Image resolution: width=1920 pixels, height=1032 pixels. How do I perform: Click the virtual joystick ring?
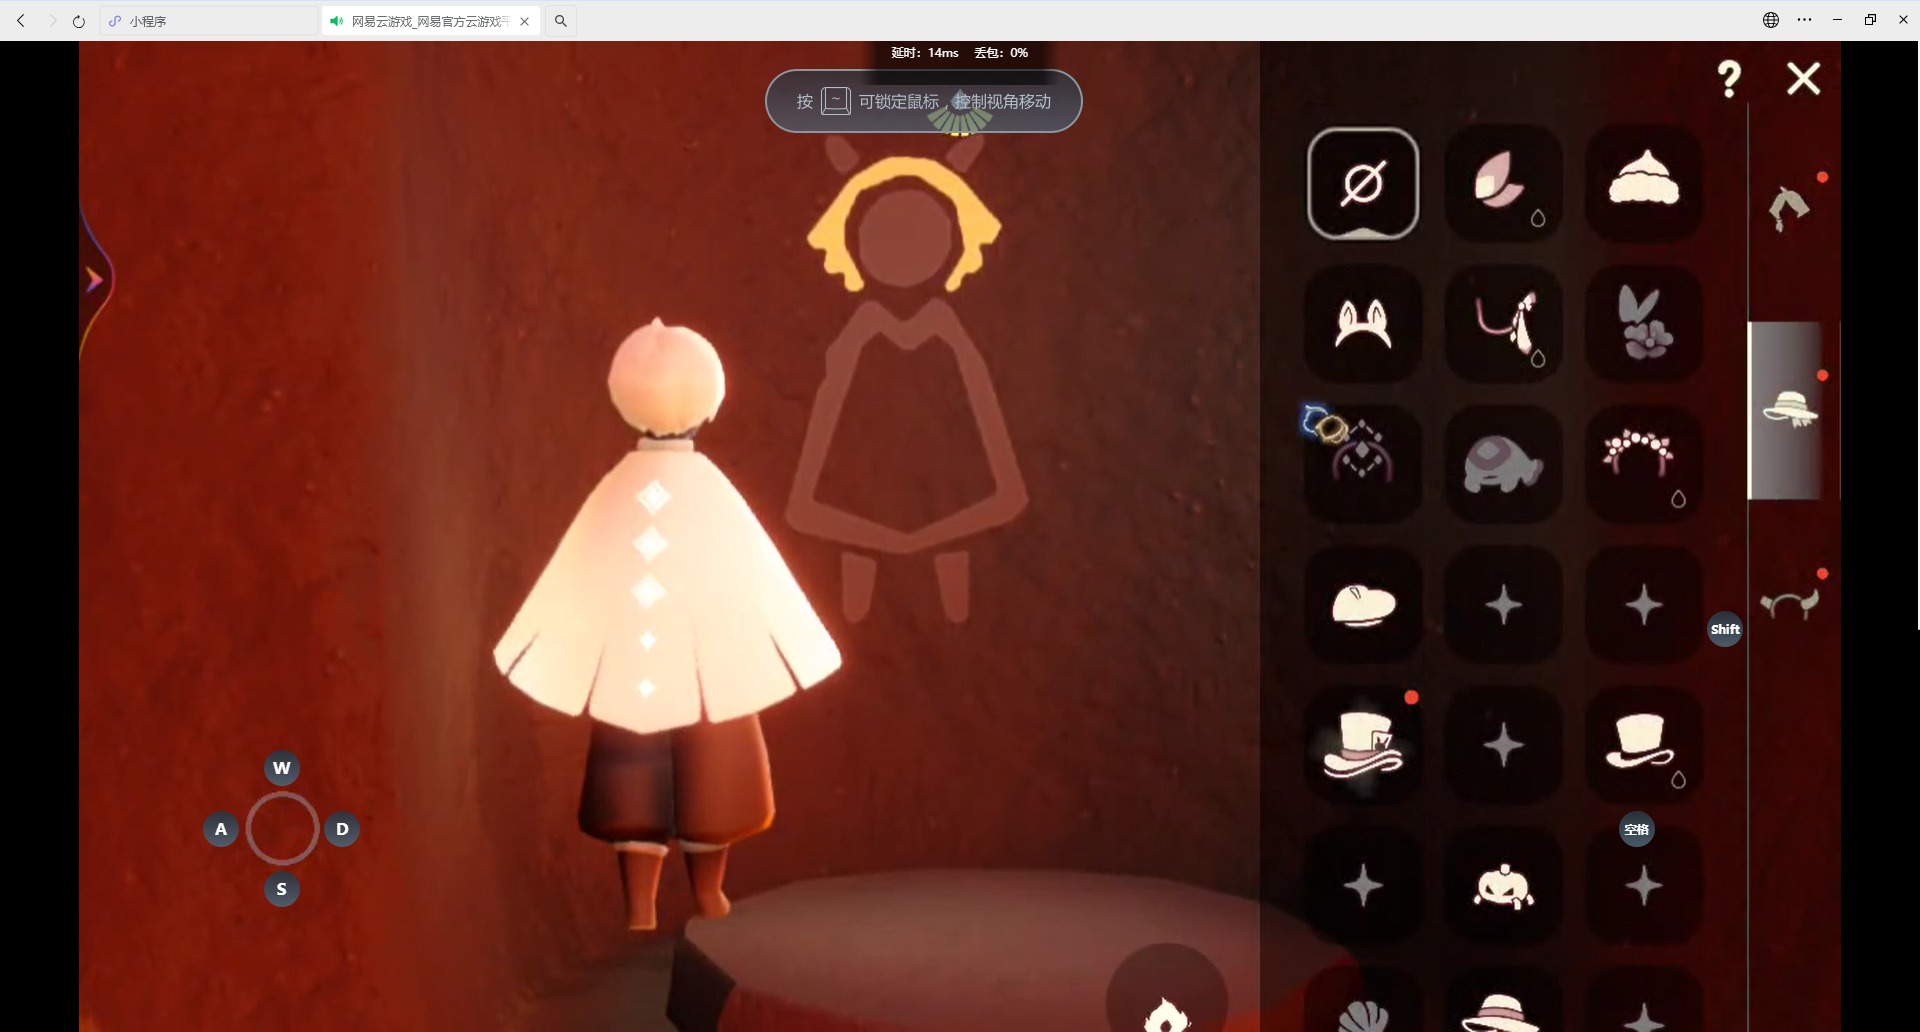click(282, 829)
